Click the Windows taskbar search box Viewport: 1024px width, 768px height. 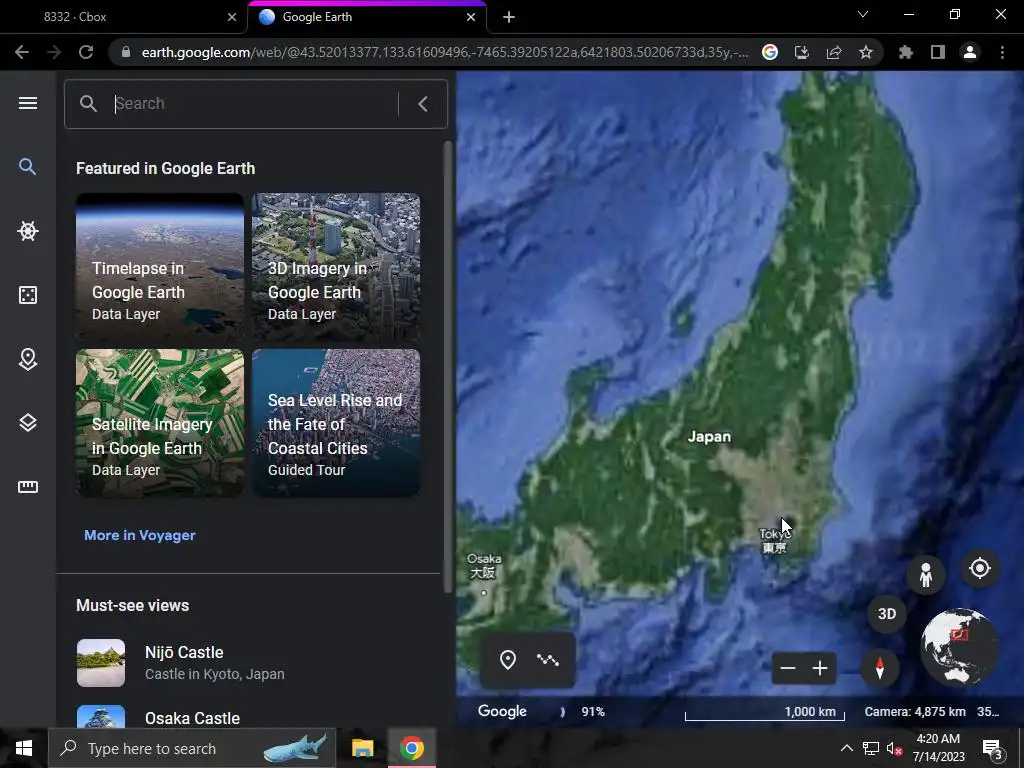pos(192,748)
